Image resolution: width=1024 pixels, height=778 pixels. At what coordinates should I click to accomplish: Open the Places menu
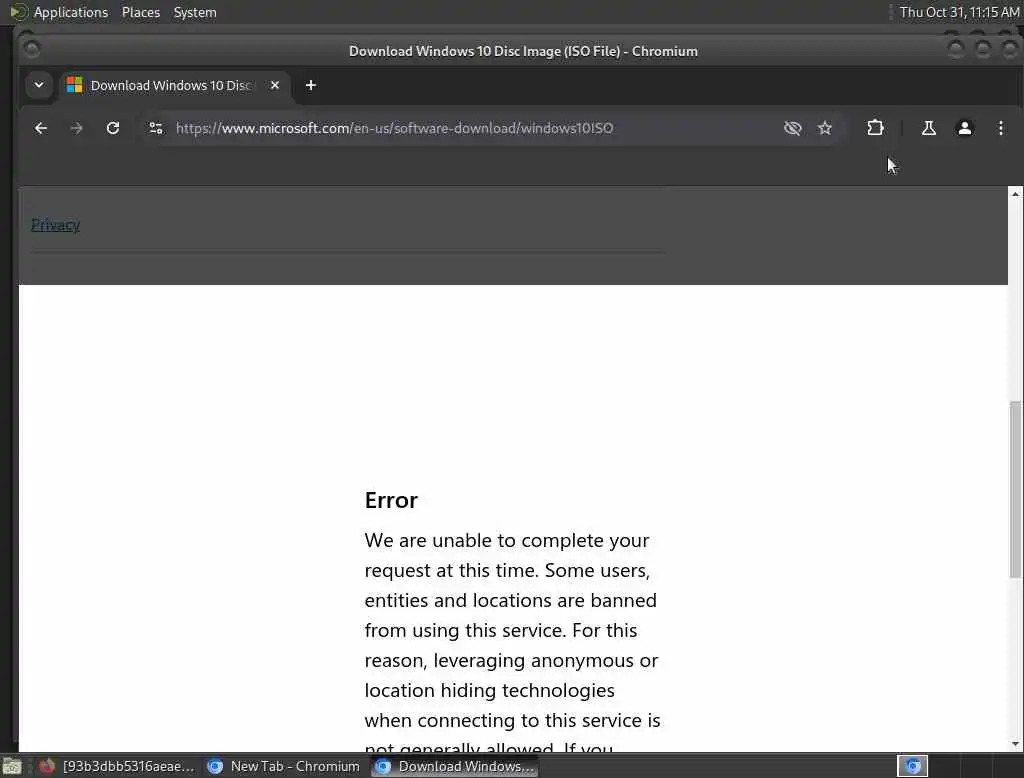pos(141,12)
